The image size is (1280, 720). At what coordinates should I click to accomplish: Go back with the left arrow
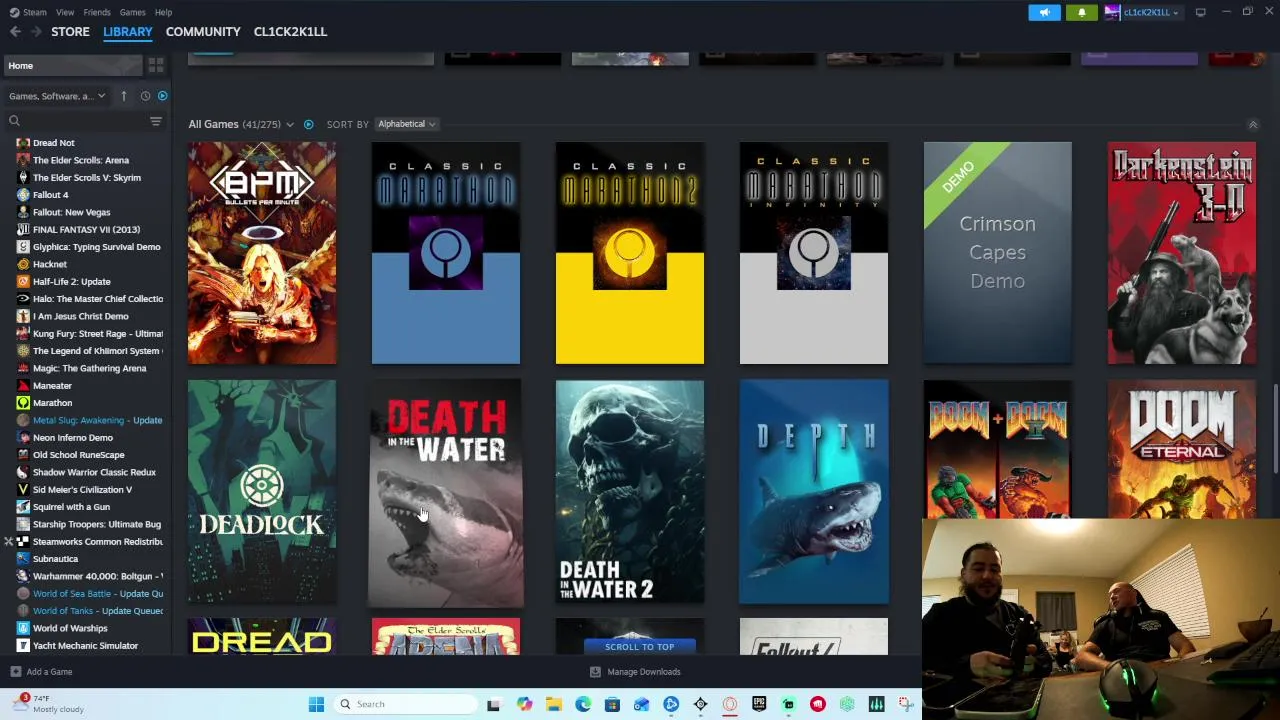(15, 32)
